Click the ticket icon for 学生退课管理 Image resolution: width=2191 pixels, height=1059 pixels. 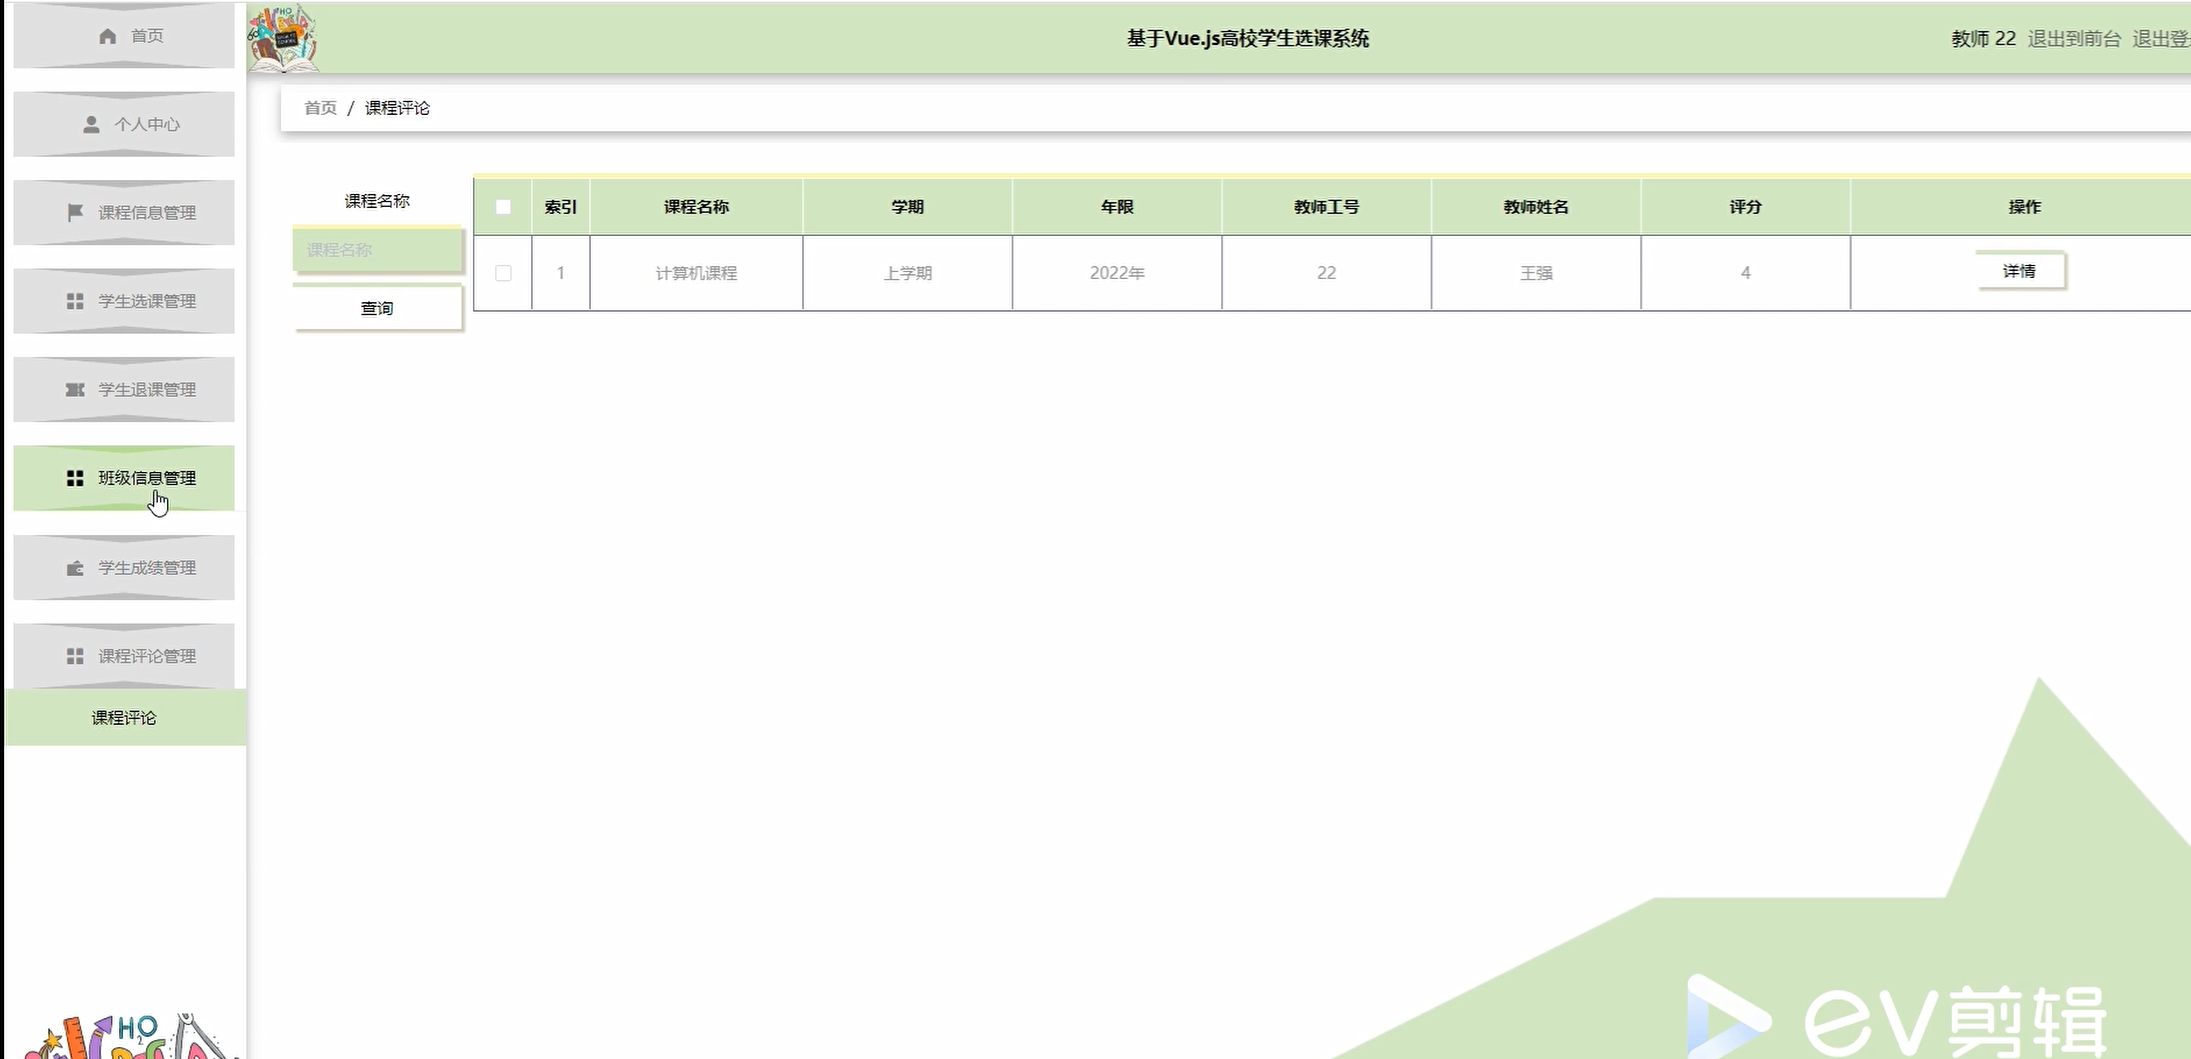pos(75,389)
